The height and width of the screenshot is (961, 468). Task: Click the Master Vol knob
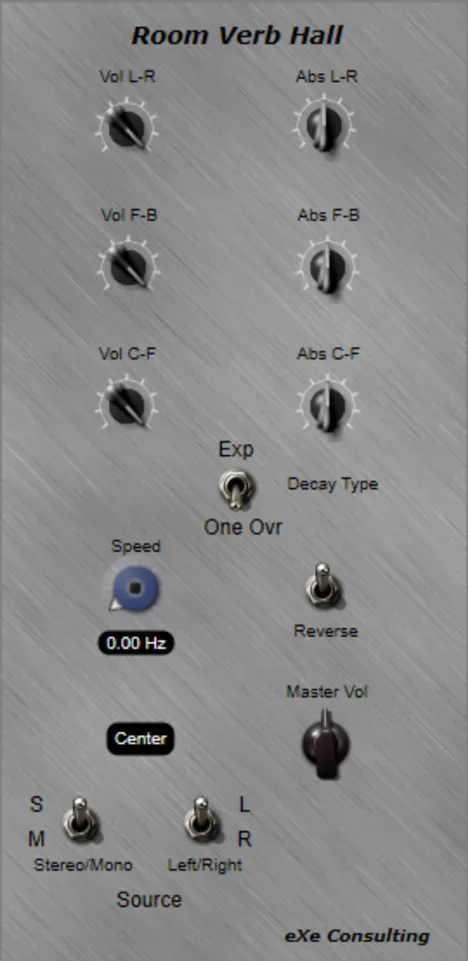(325, 743)
